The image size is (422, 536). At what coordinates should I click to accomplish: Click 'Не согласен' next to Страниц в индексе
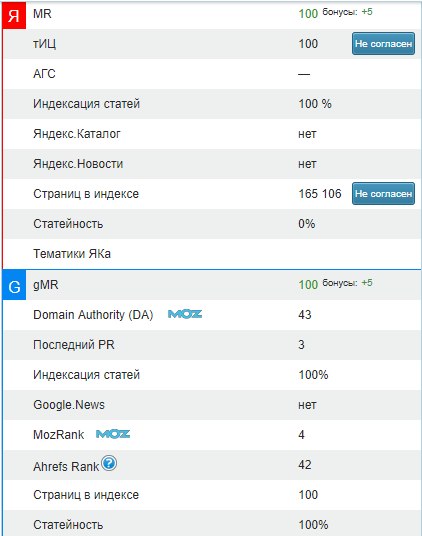coord(383,194)
